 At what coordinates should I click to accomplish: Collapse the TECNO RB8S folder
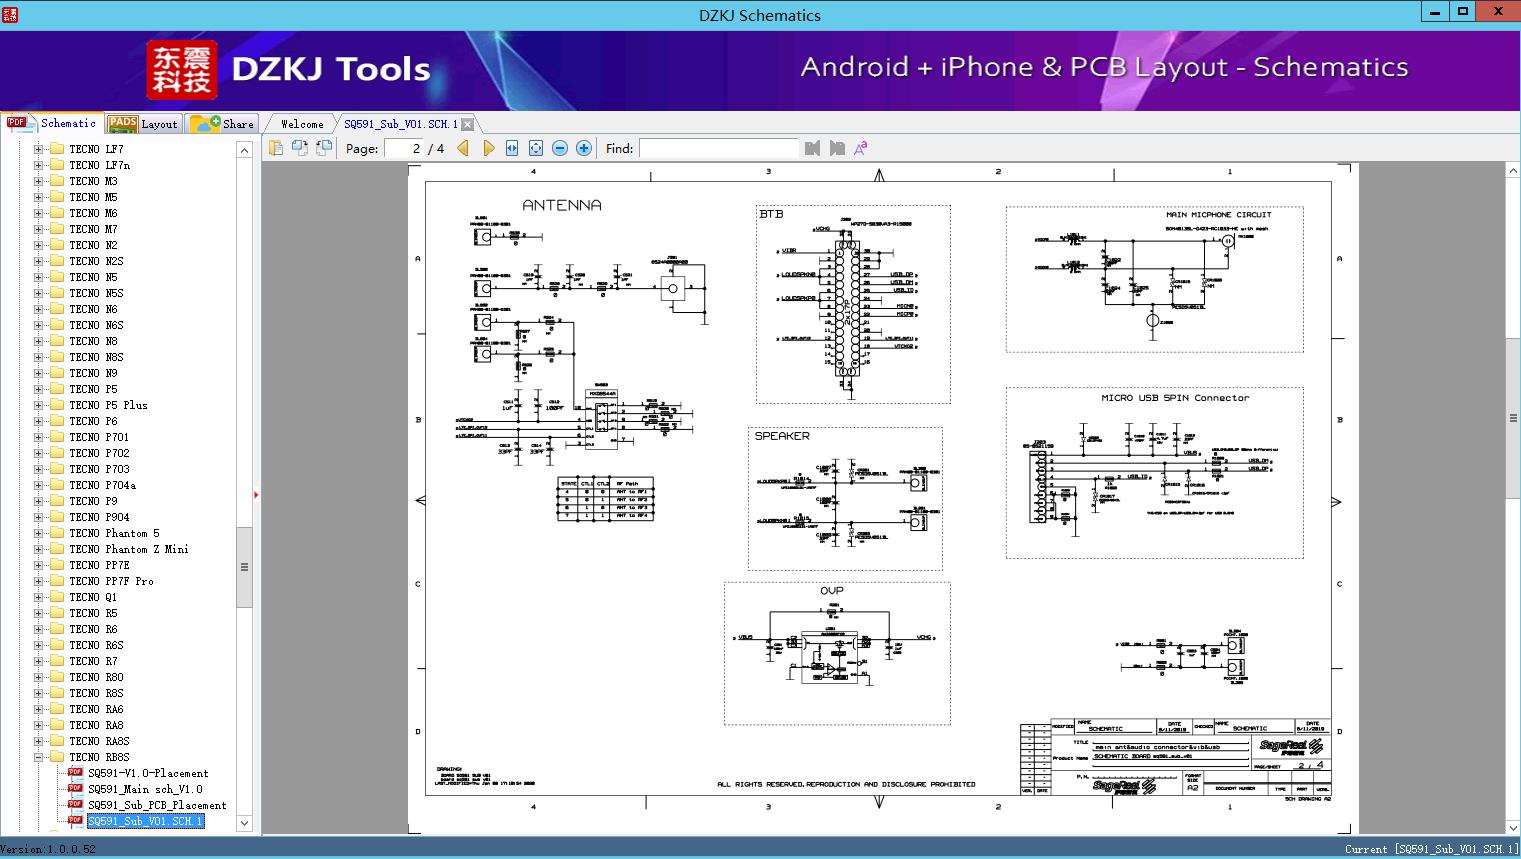(x=39, y=757)
